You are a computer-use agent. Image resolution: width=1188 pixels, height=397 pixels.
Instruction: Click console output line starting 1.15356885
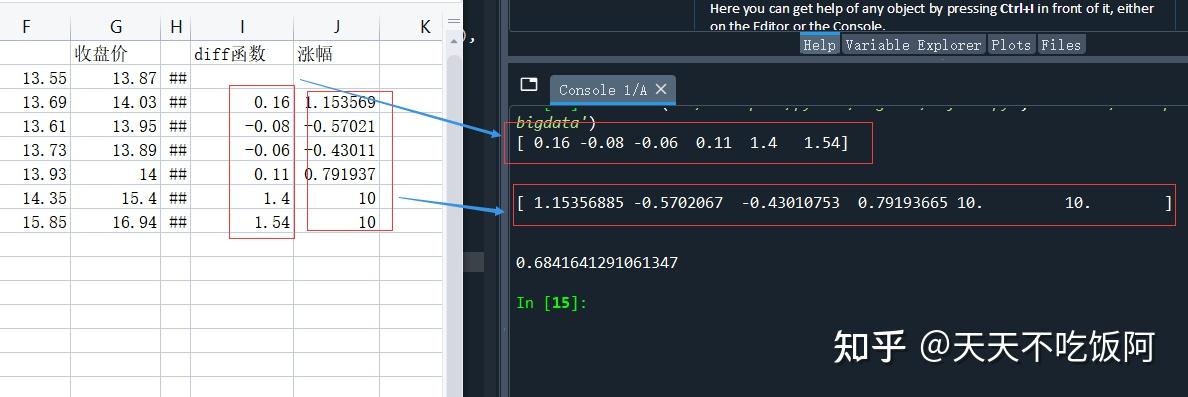pos(844,202)
